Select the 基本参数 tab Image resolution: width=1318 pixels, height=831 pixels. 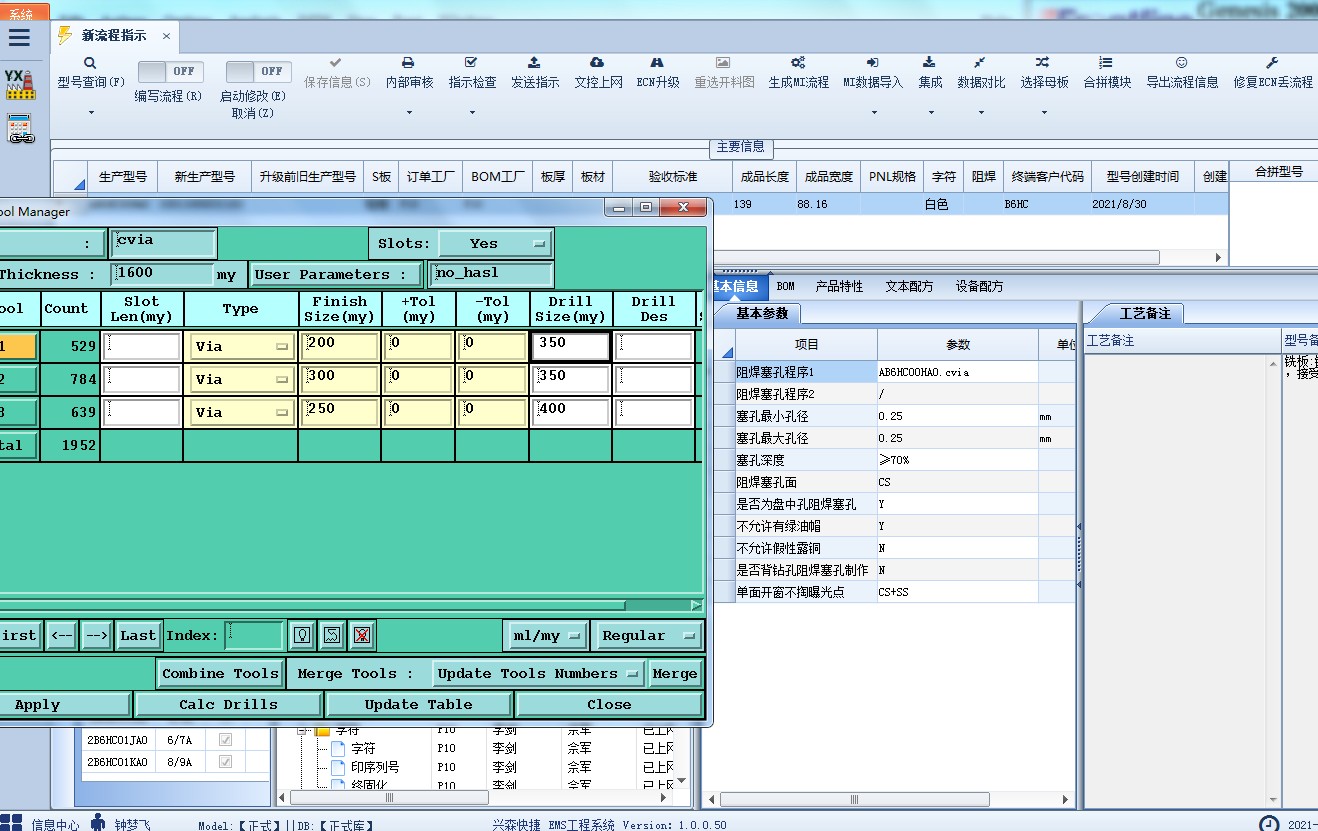pyautogui.click(x=762, y=313)
